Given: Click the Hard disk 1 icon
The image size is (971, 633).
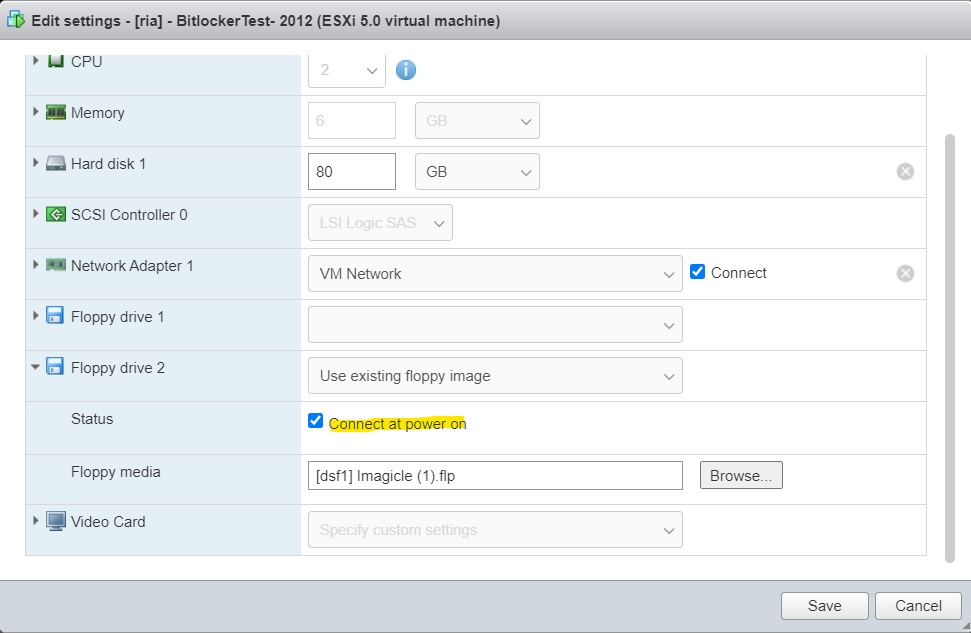Looking at the screenshot, I should 56,164.
